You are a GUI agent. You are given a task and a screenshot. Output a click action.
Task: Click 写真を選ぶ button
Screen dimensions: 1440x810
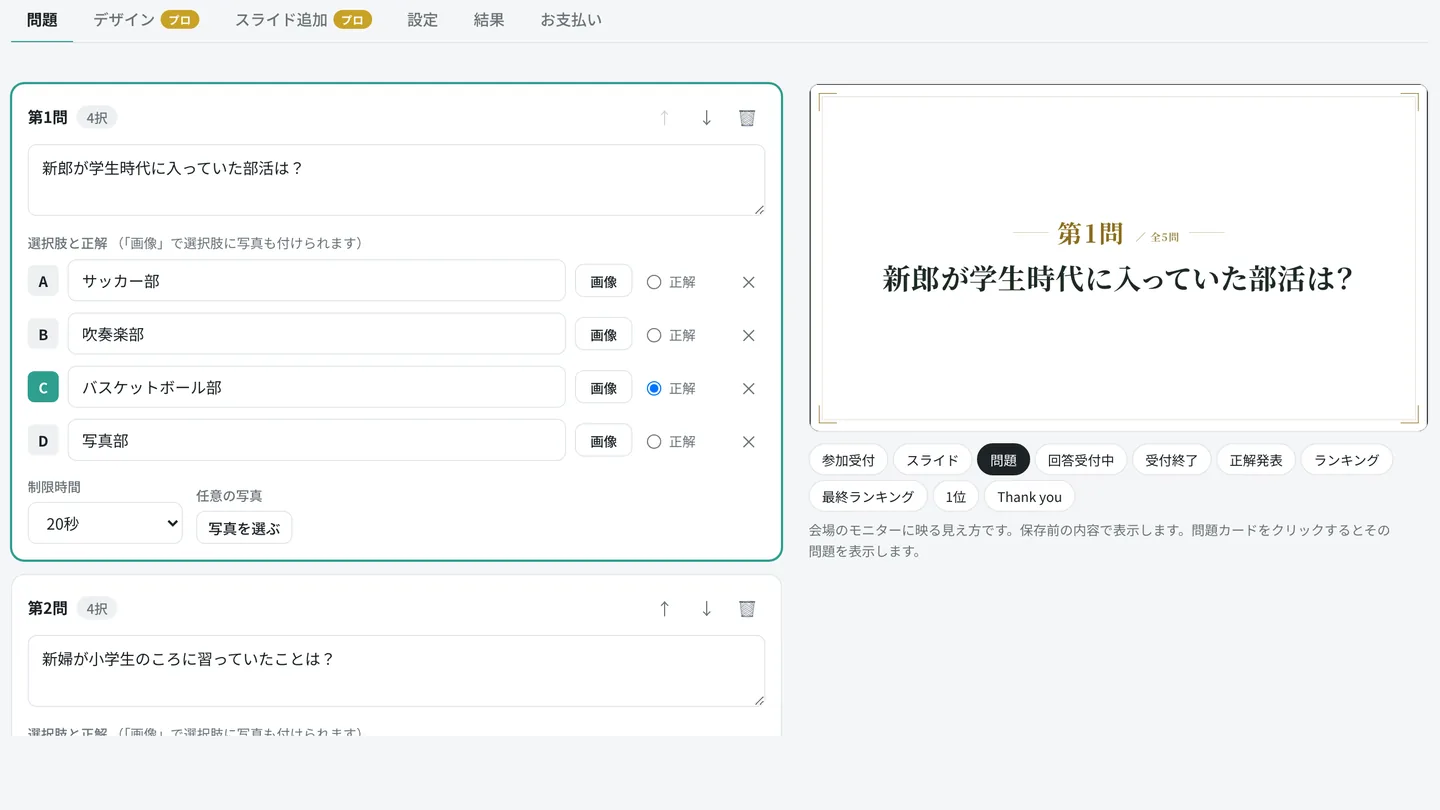click(244, 528)
